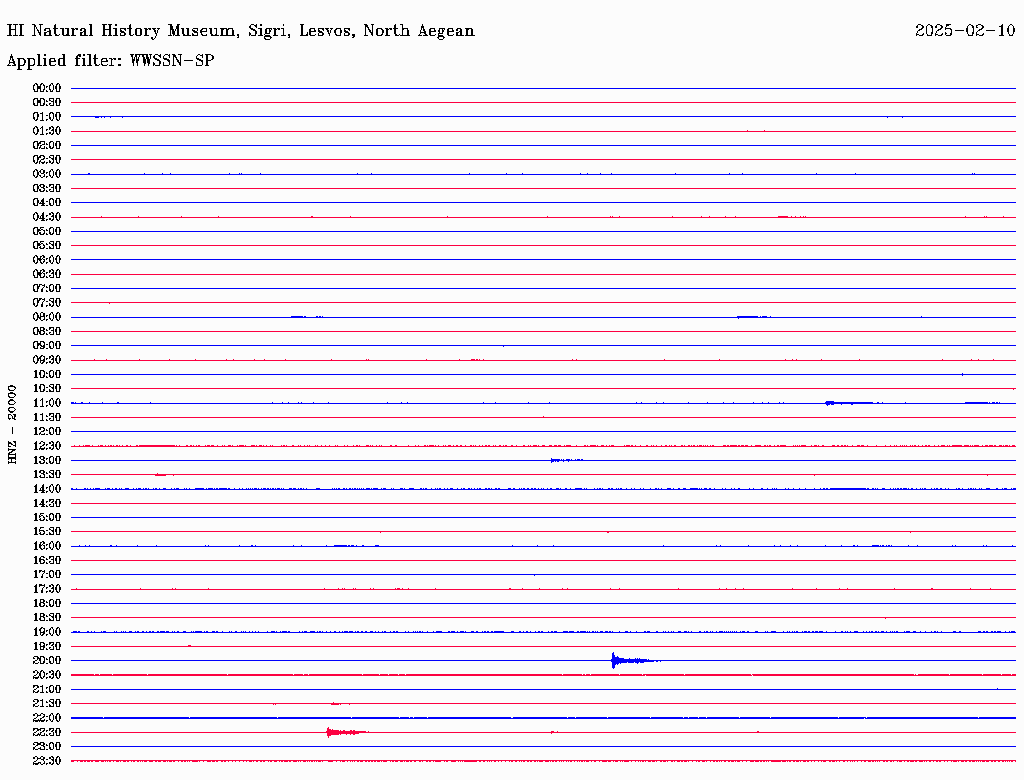This screenshot has width=1024, height=780.
Task: Click the '01:30' time label
Action: tap(47, 131)
